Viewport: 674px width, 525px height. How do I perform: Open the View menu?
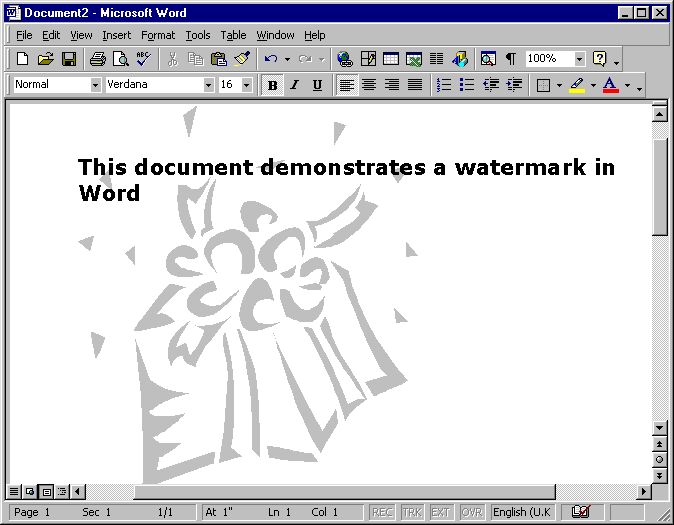click(x=81, y=35)
